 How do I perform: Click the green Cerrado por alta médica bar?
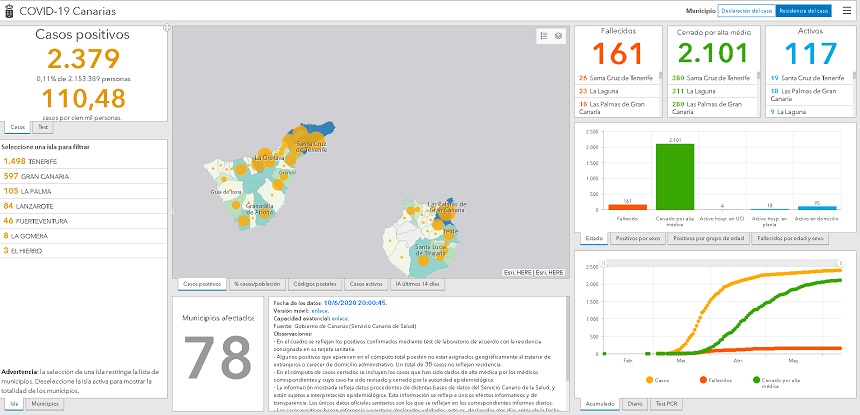[674, 176]
